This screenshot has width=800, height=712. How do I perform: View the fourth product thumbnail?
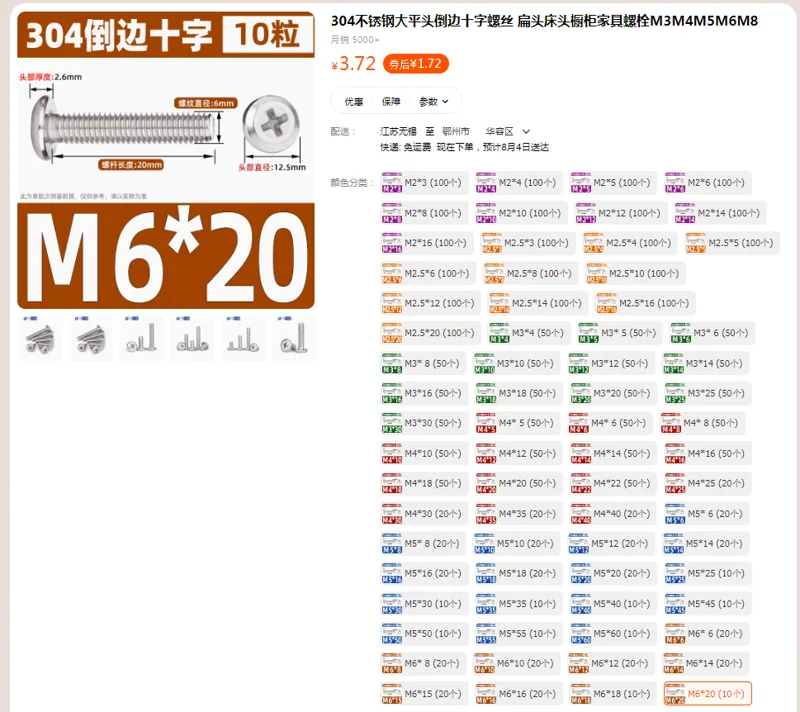(192, 339)
